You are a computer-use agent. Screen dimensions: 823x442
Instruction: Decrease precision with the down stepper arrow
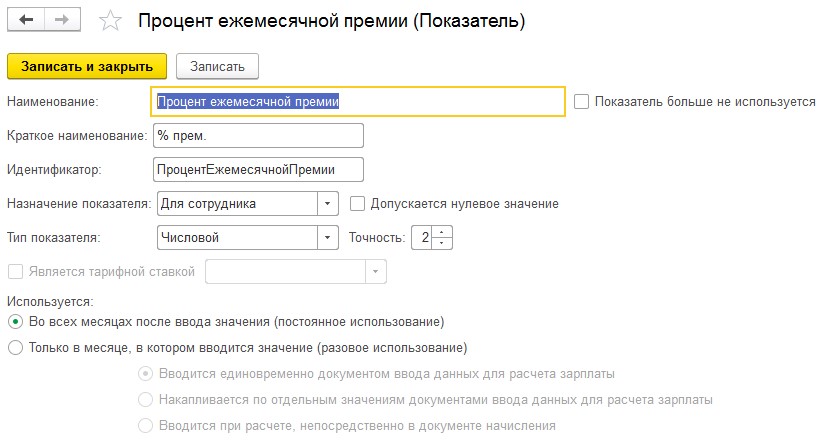tap(442, 243)
